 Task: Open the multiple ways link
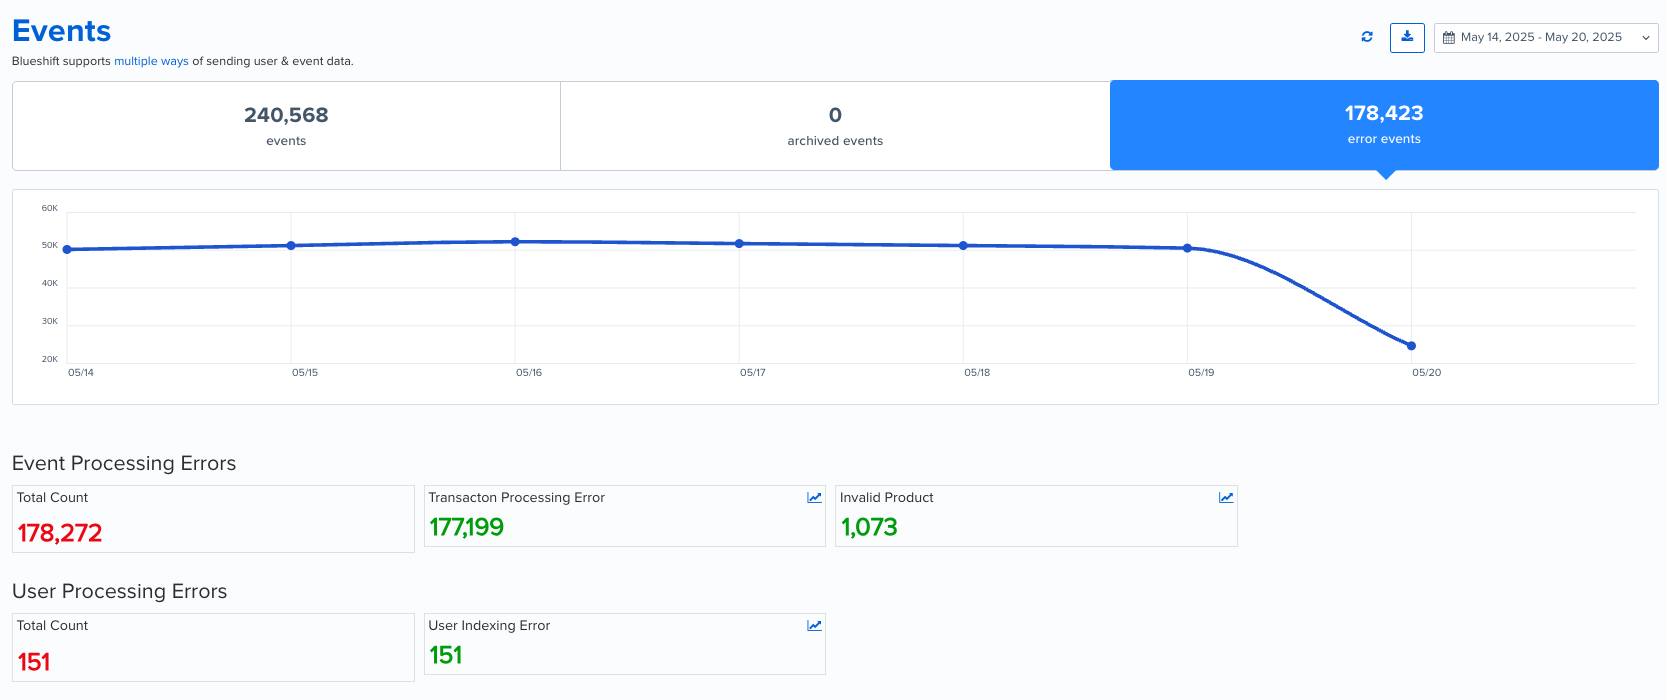(151, 61)
